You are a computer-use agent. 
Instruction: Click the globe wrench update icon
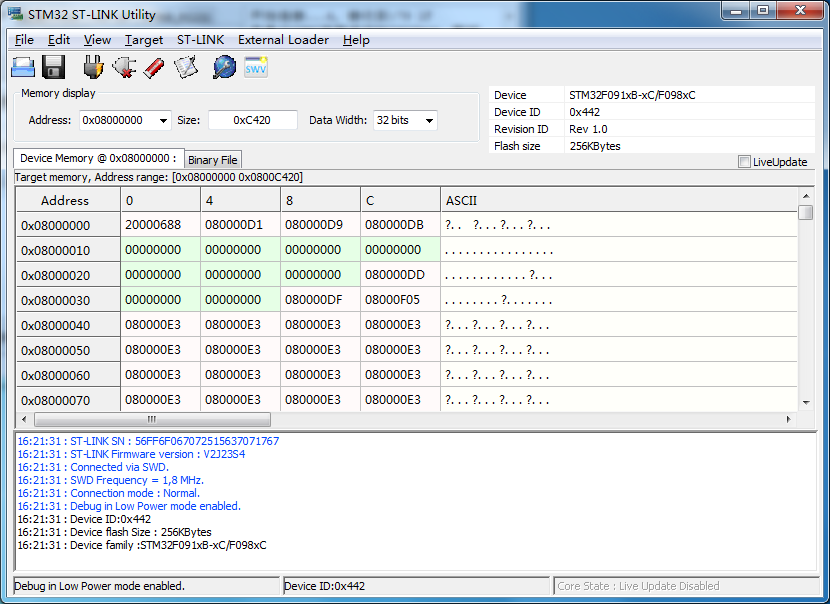(224, 68)
